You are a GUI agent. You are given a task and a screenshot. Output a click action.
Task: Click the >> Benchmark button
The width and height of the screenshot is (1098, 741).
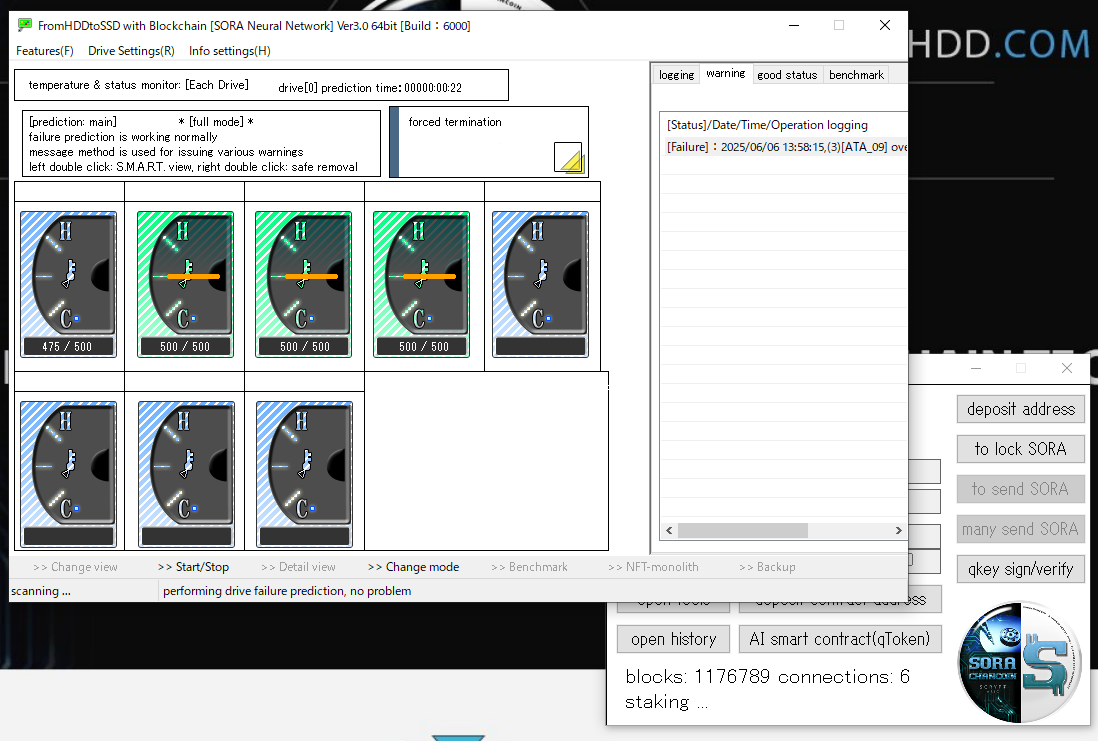[x=529, y=567]
